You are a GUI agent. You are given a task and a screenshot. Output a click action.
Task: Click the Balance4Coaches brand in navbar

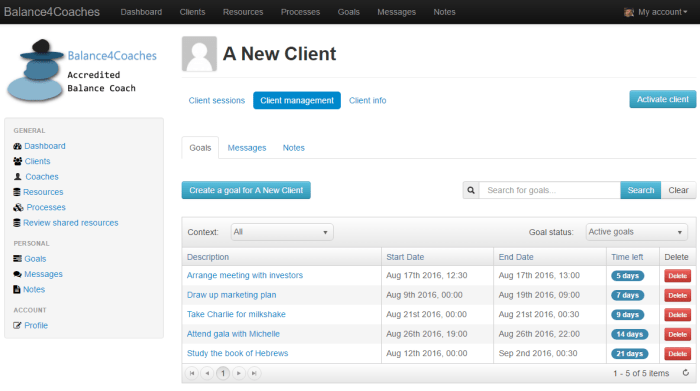[x=52, y=12]
